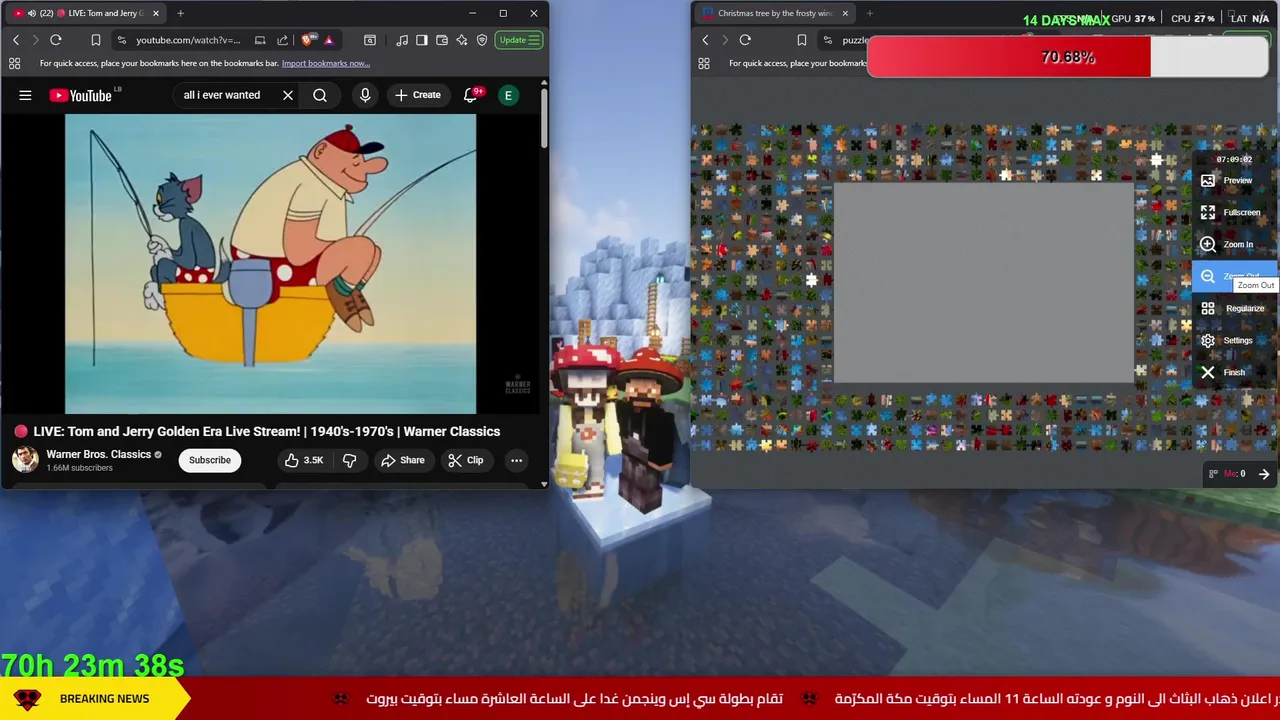This screenshot has height=720, width=1280.
Task: Click the green Update button
Action: (520, 40)
